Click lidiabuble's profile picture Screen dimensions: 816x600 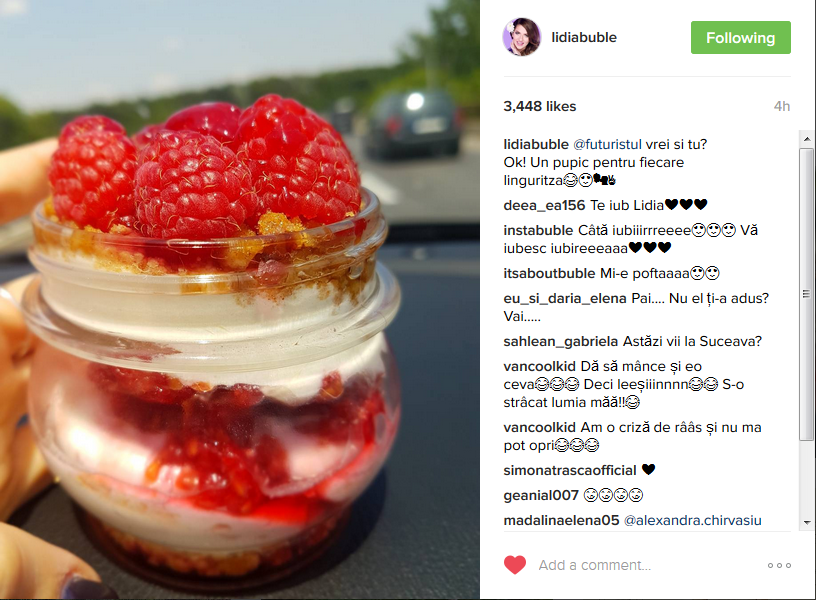click(522, 37)
